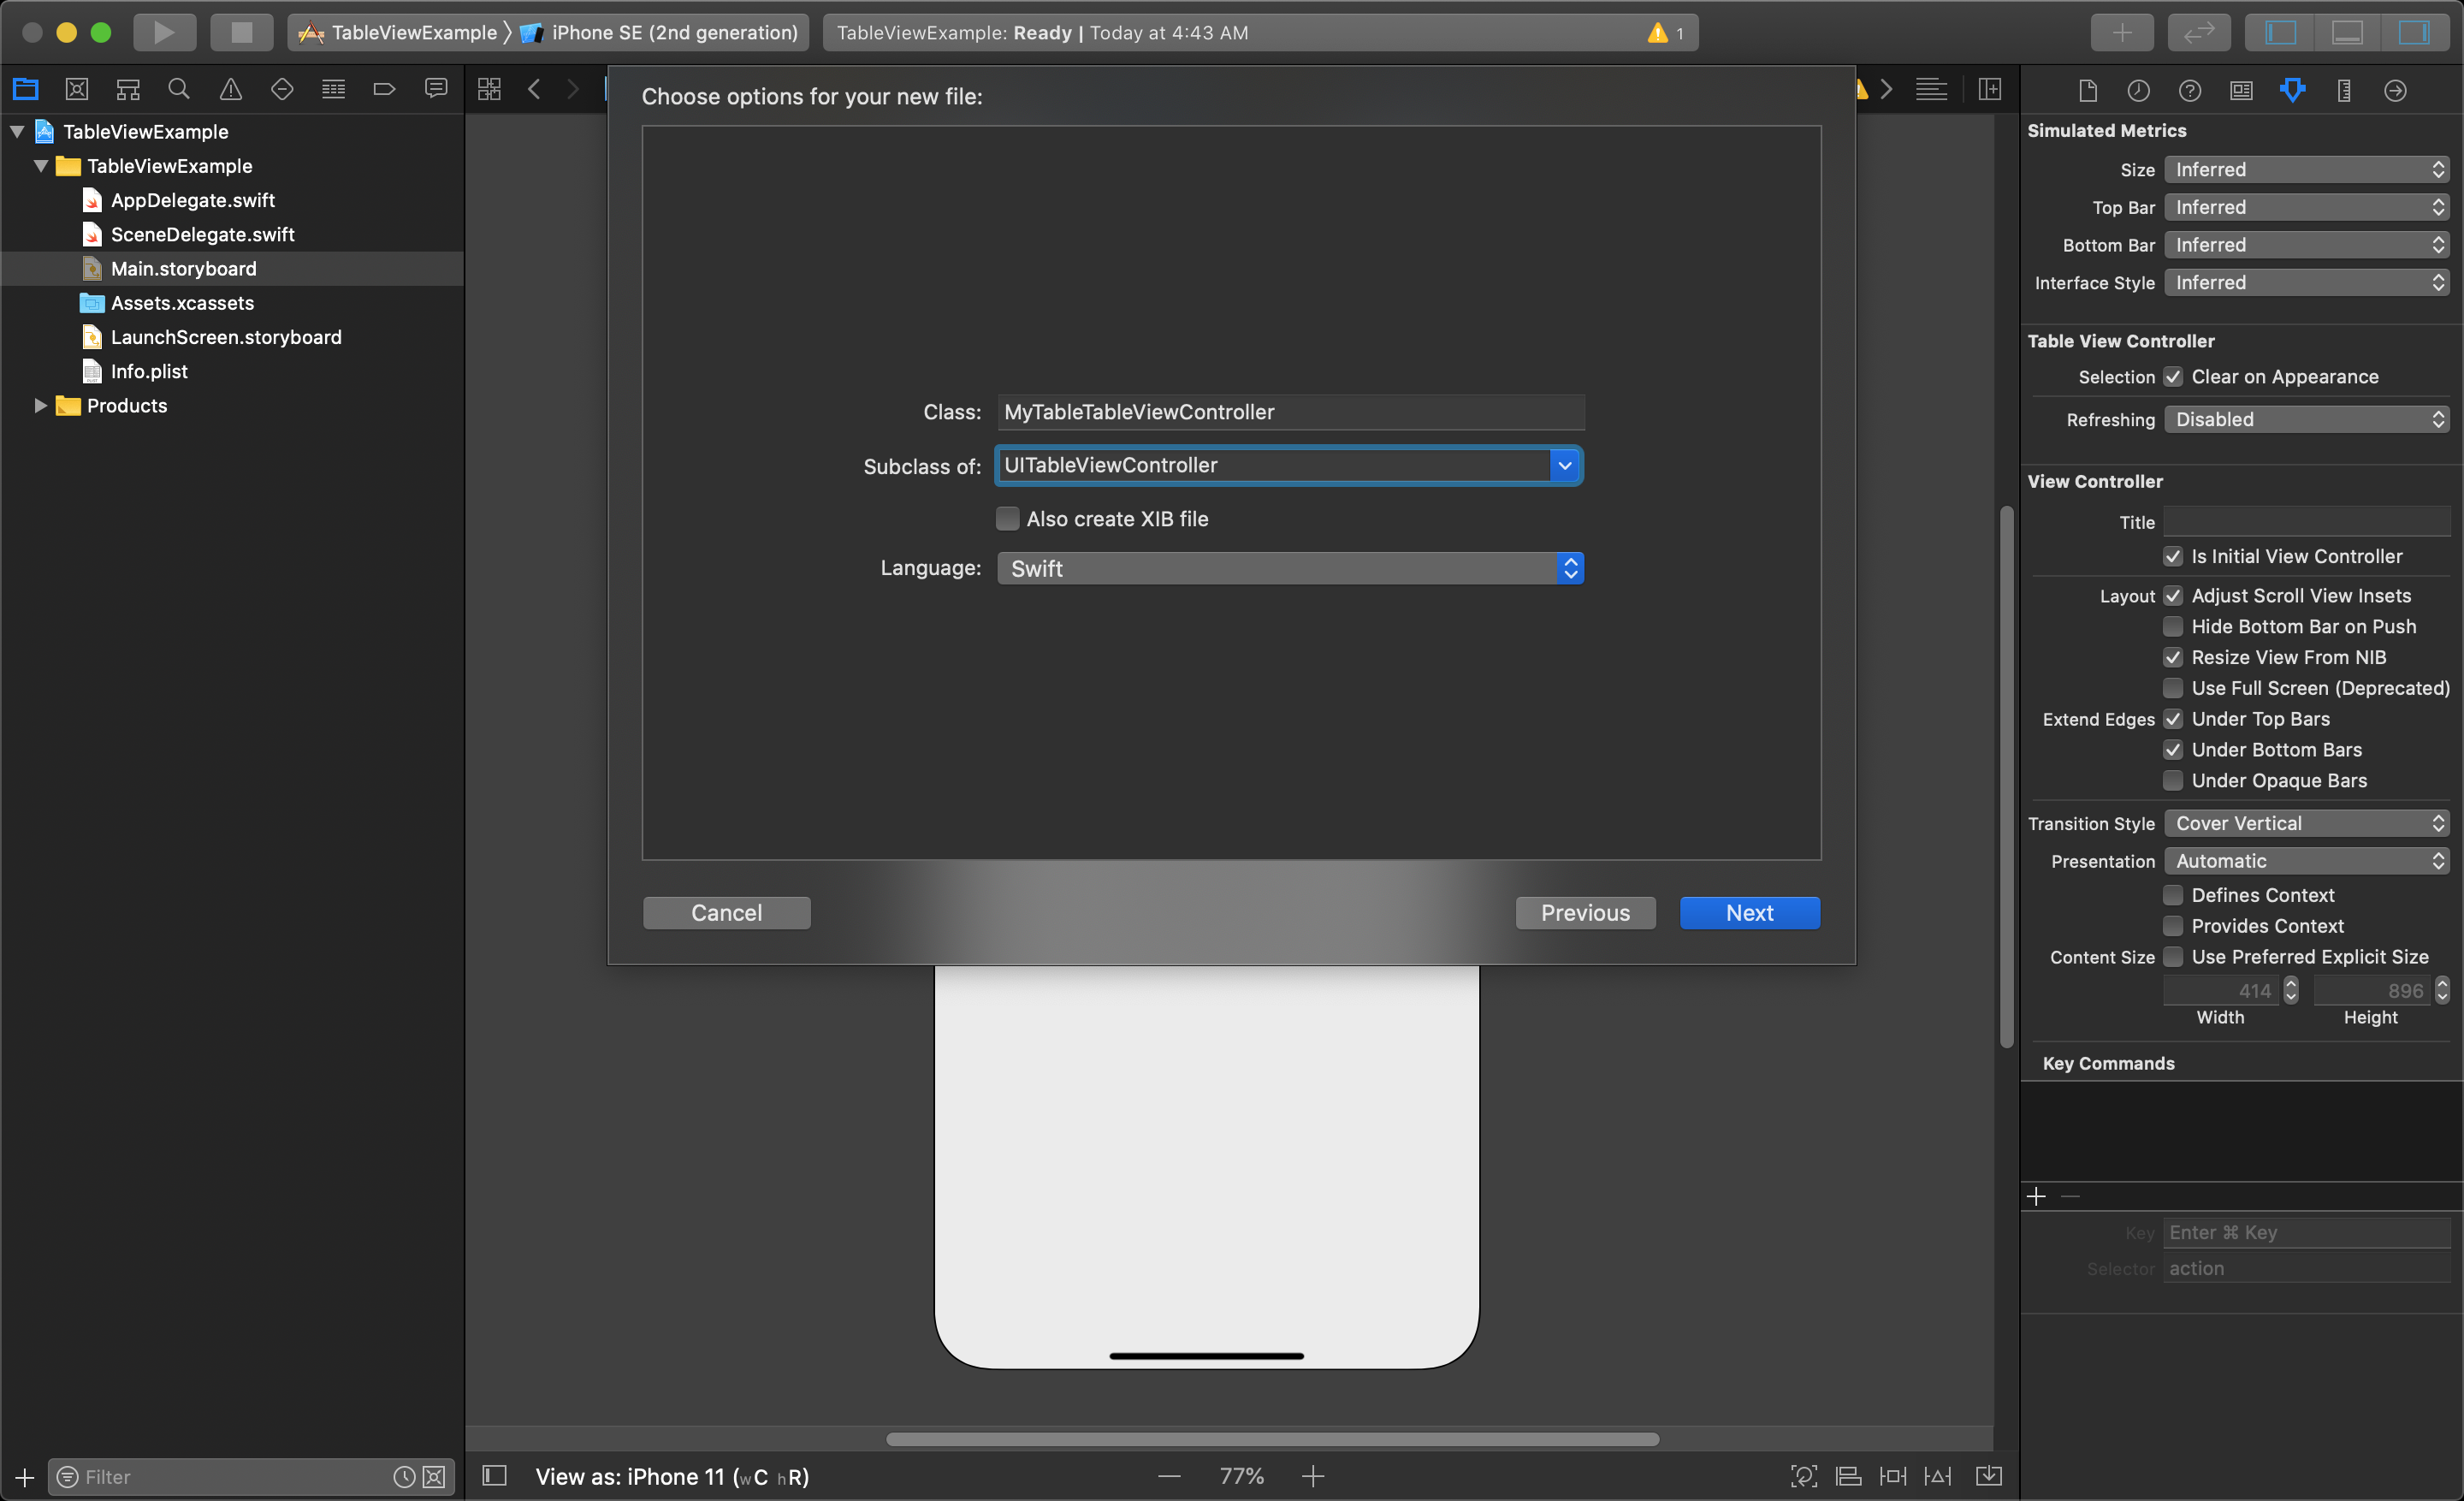Open the Top Bar dropdown

click(x=2307, y=207)
